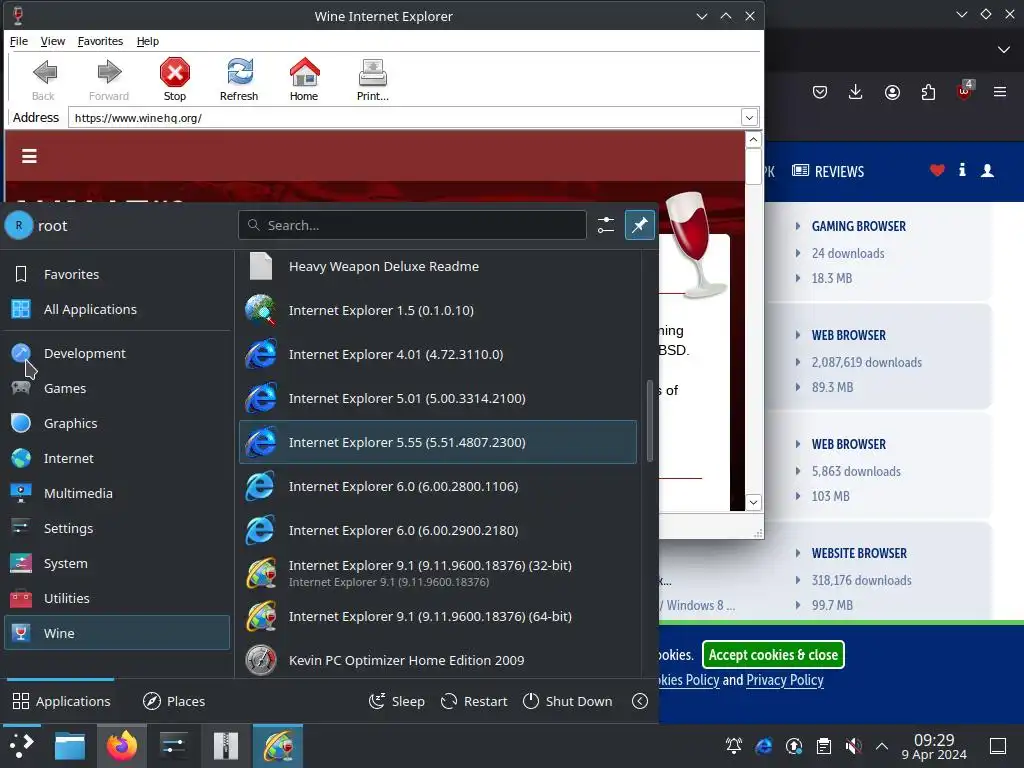This screenshot has height=768, width=1024.
Task: Open the Privacy Policy link
Action: (784, 680)
